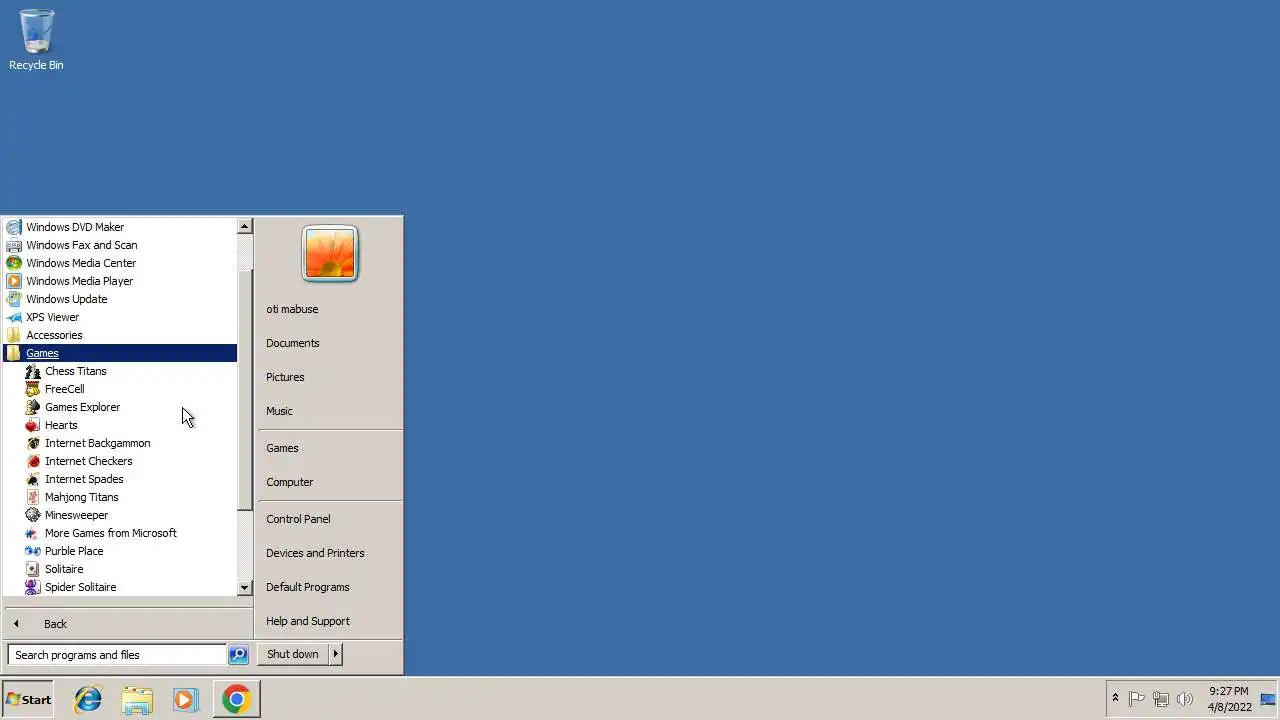
Task: Expand the Accessories folder
Action: pos(120,335)
